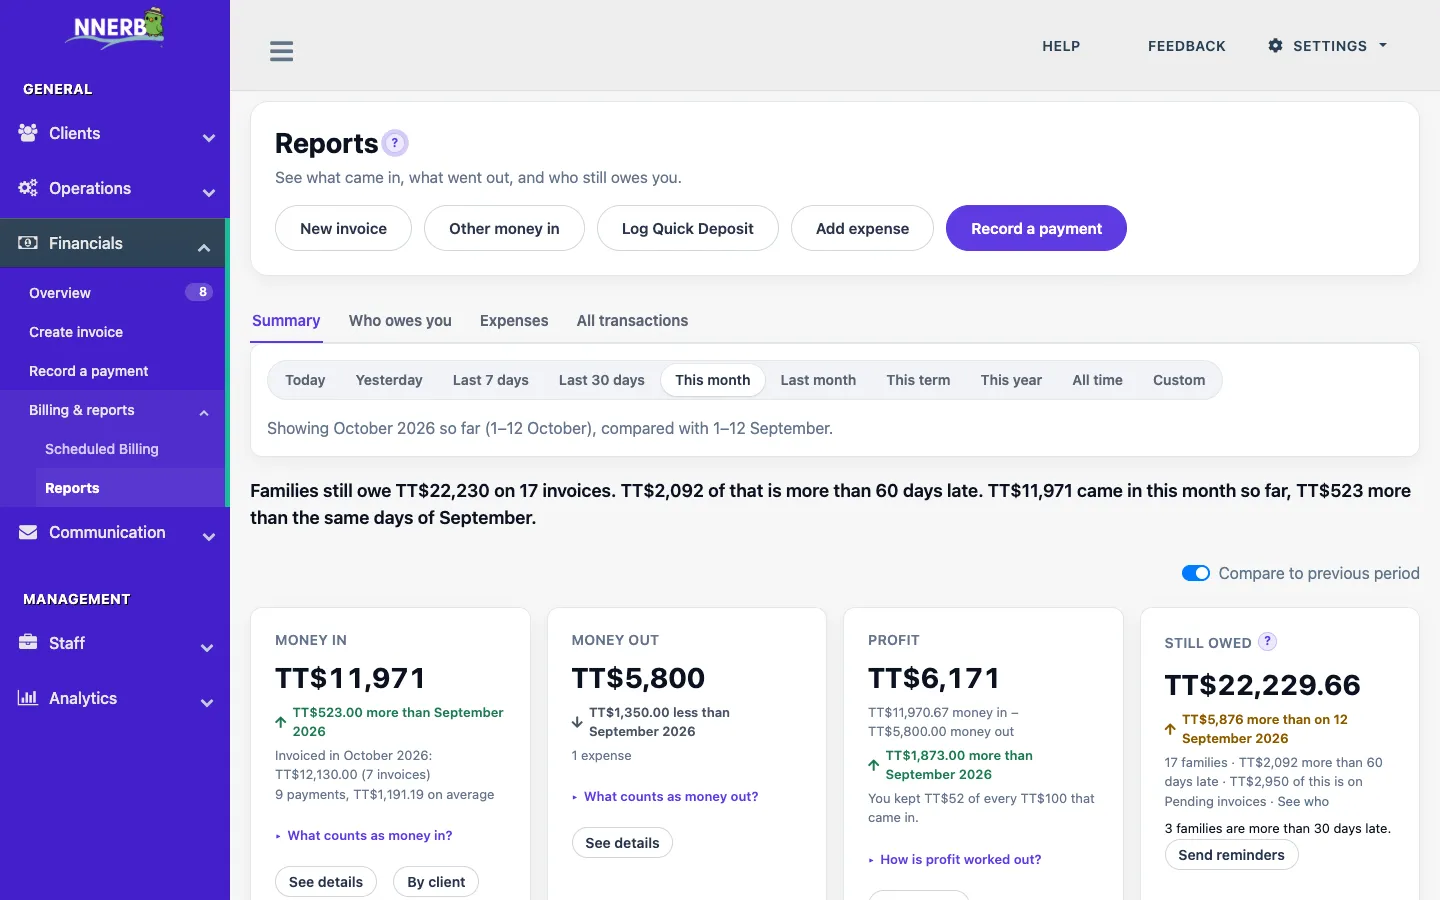1440x900 pixels.
Task: Expand 'What counts as money in?'
Action: click(x=364, y=836)
